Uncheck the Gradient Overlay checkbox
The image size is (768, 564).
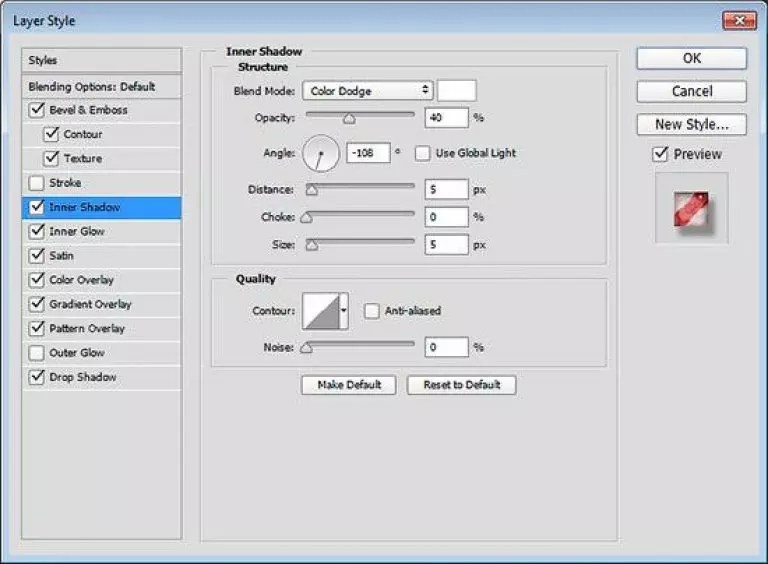37,304
